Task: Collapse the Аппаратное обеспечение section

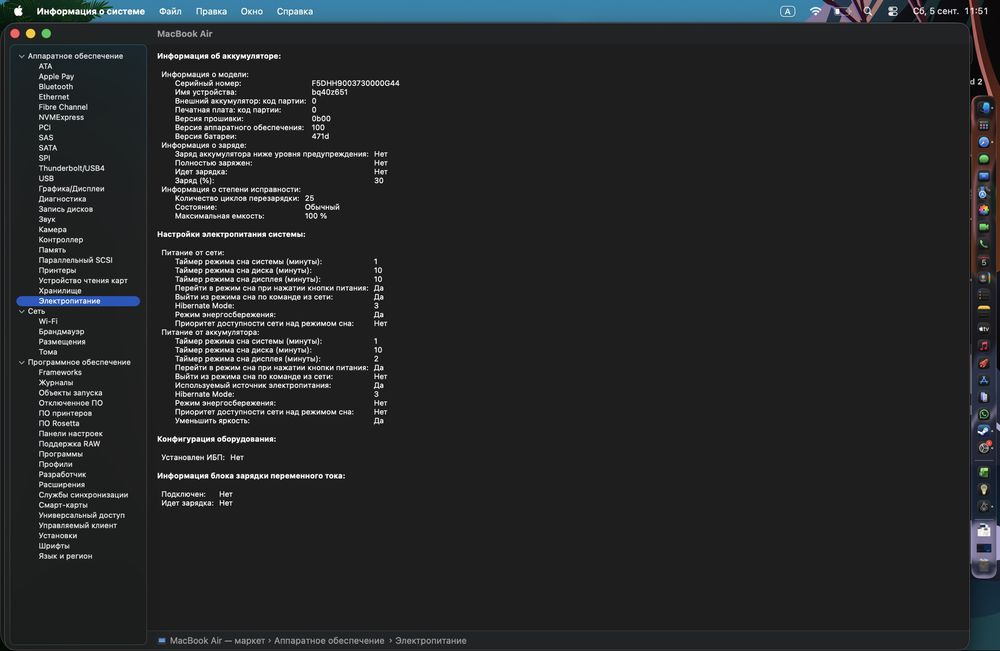Action: pos(22,56)
